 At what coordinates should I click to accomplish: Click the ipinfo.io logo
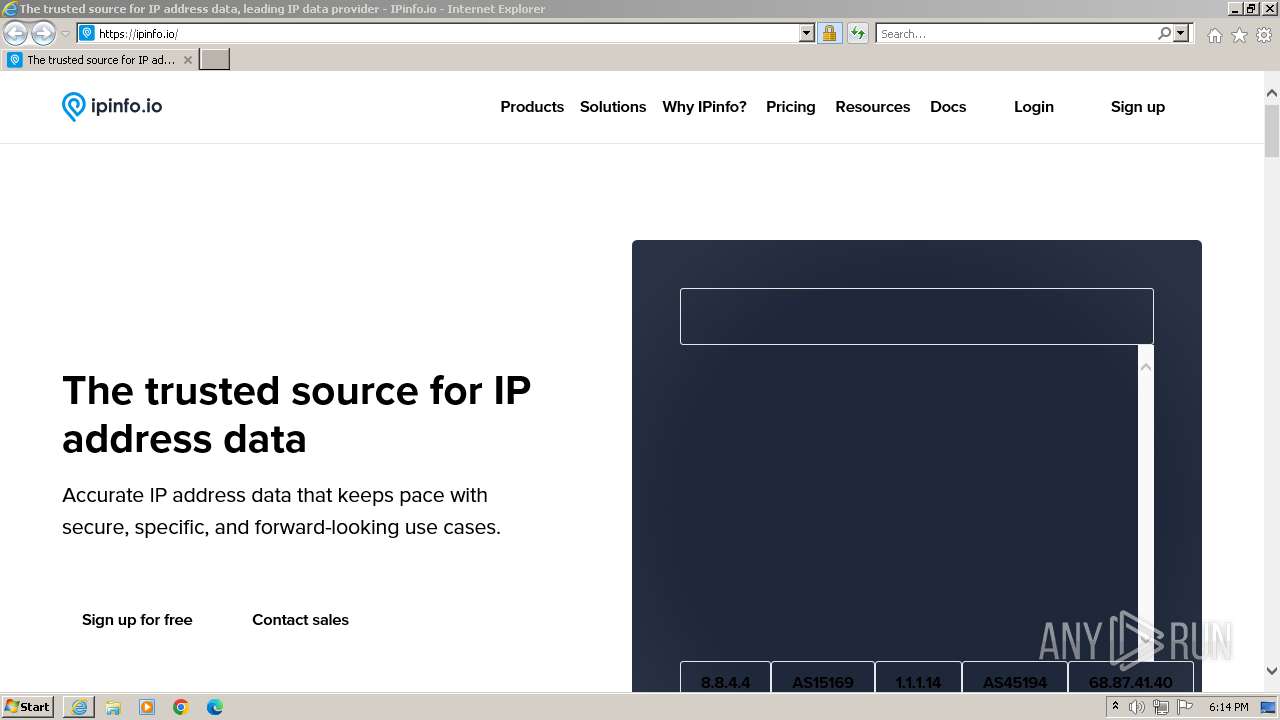112,106
